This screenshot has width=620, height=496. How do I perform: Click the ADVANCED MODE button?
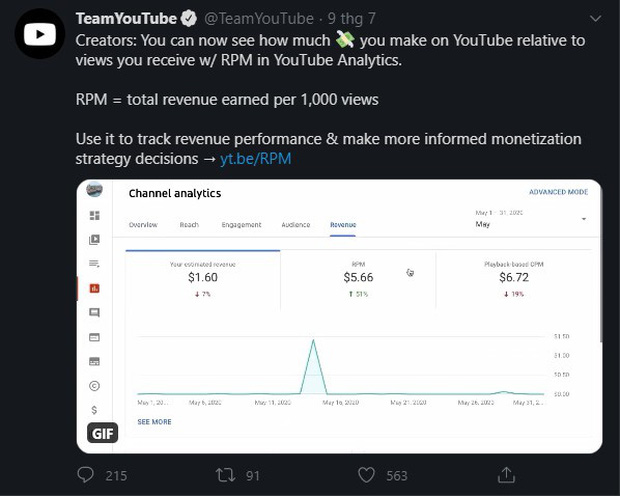click(x=558, y=192)
